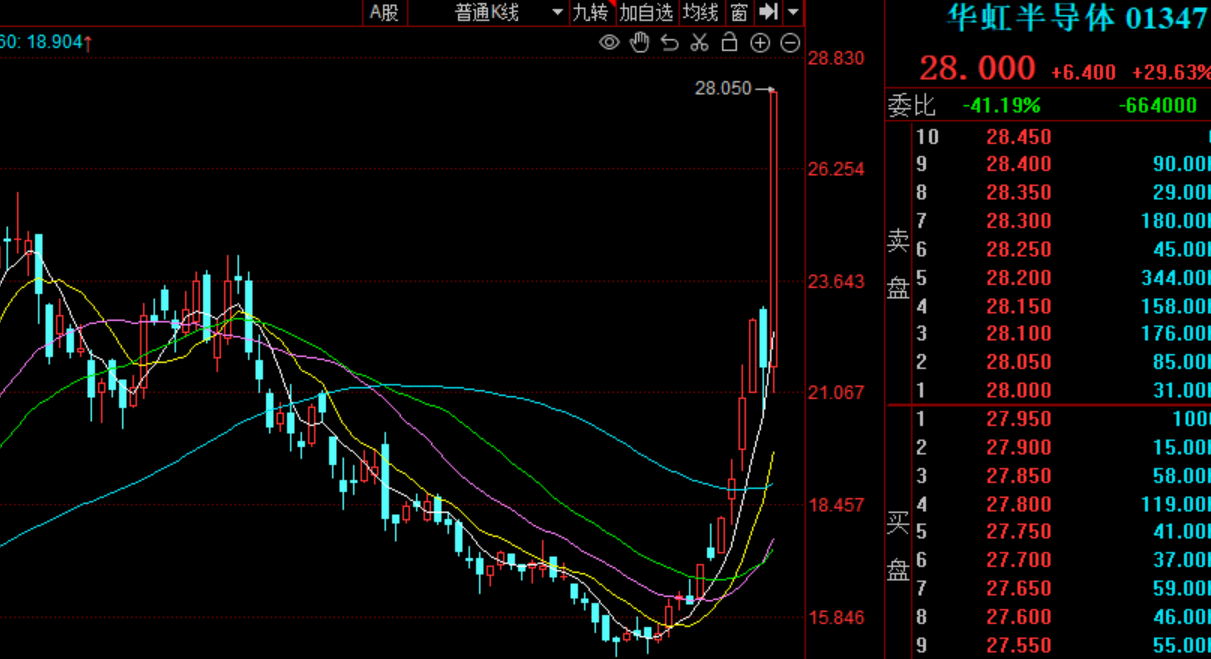Toggle the eye visibility icon in chart toolbar

[x=609, y=42]
